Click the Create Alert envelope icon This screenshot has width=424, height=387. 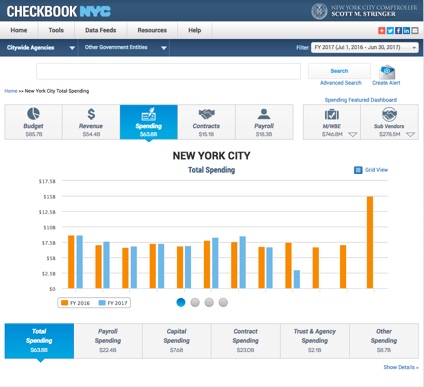387,72
